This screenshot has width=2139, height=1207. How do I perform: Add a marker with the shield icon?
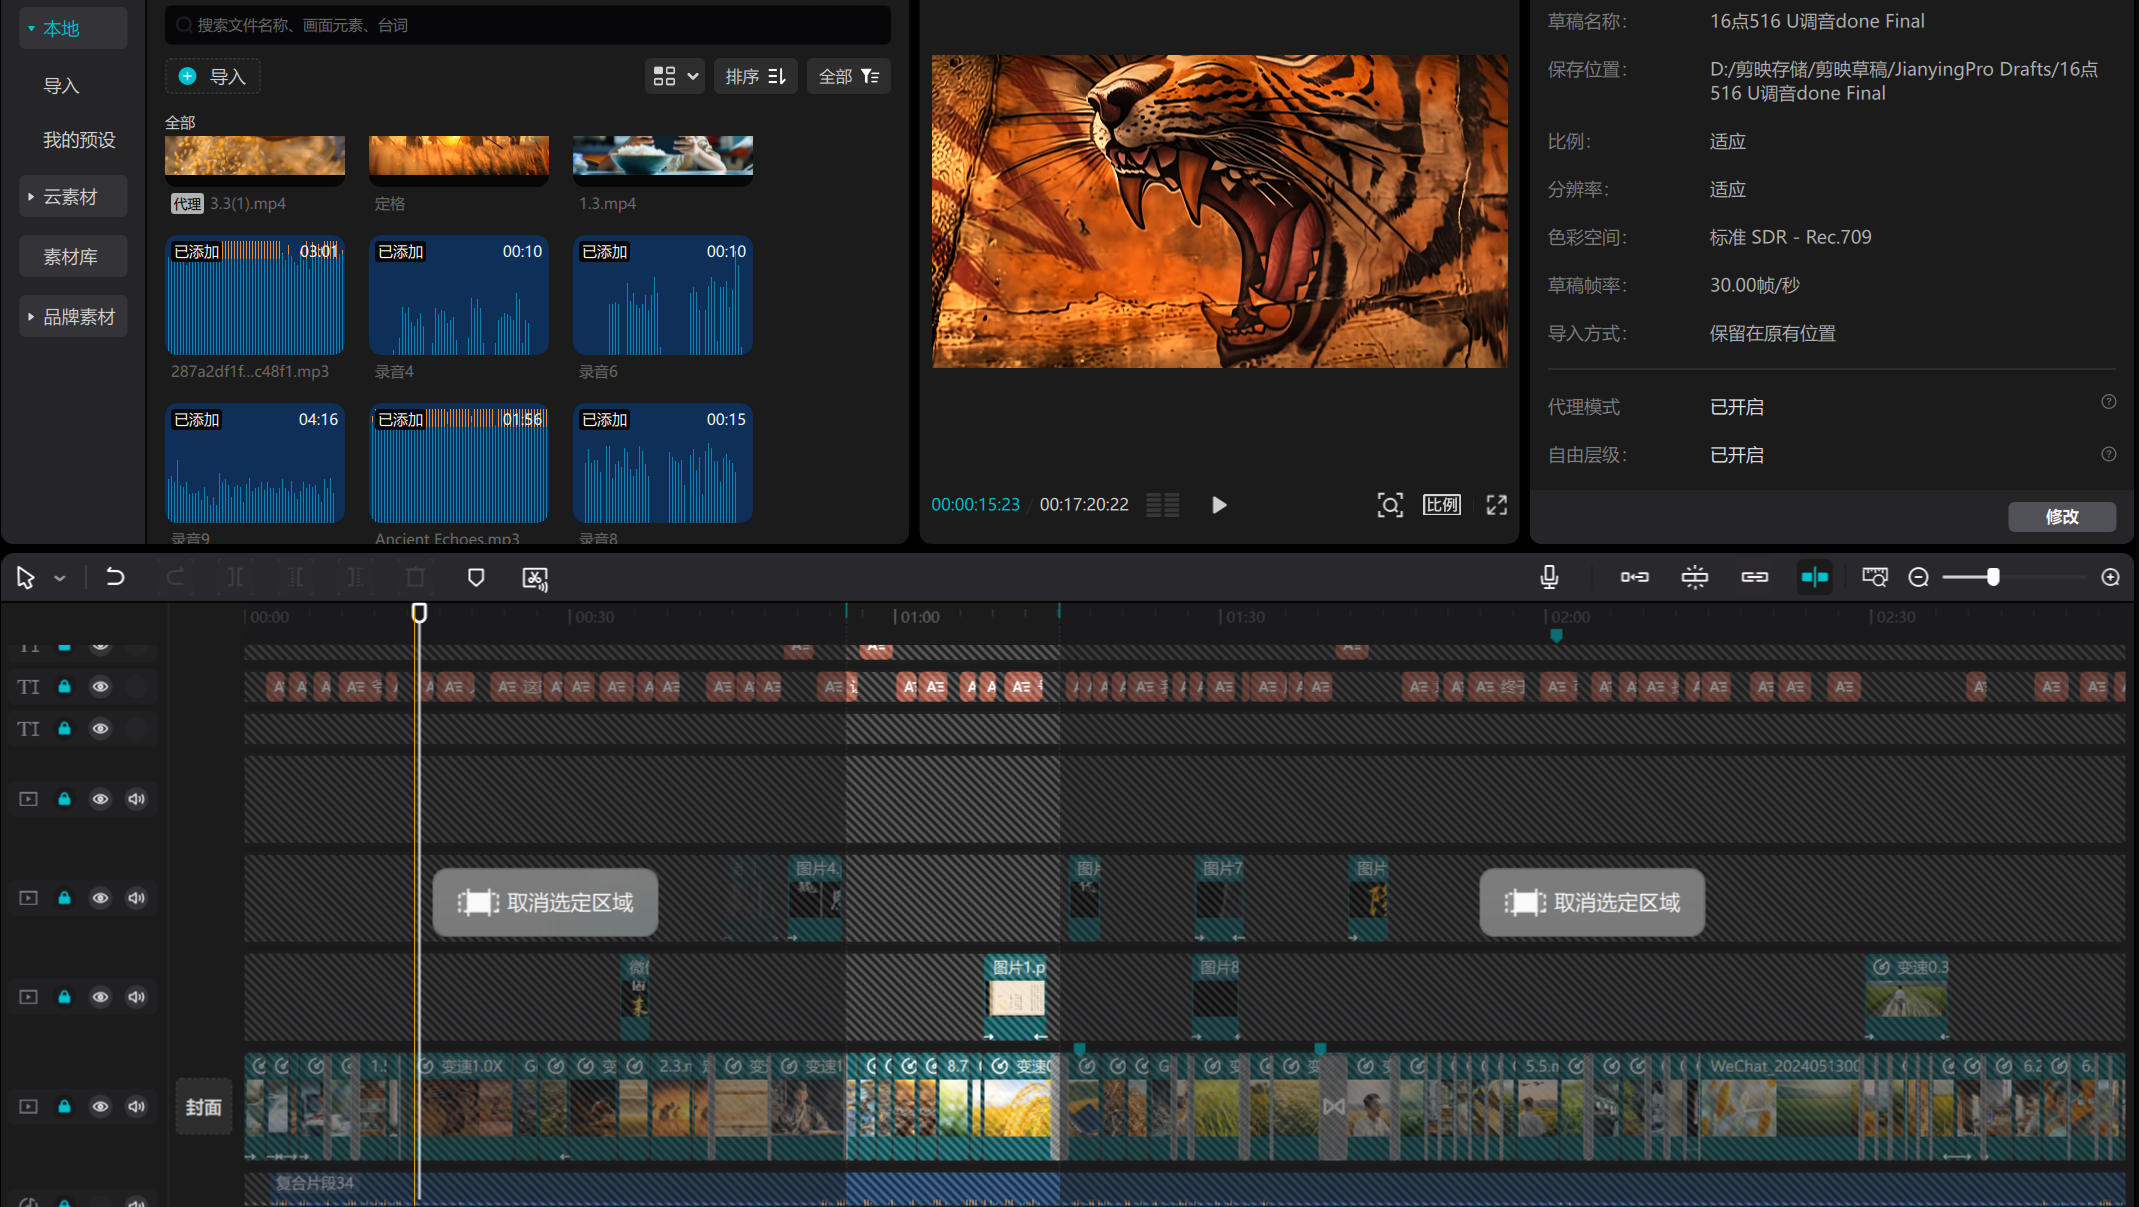tap(476, 577)
